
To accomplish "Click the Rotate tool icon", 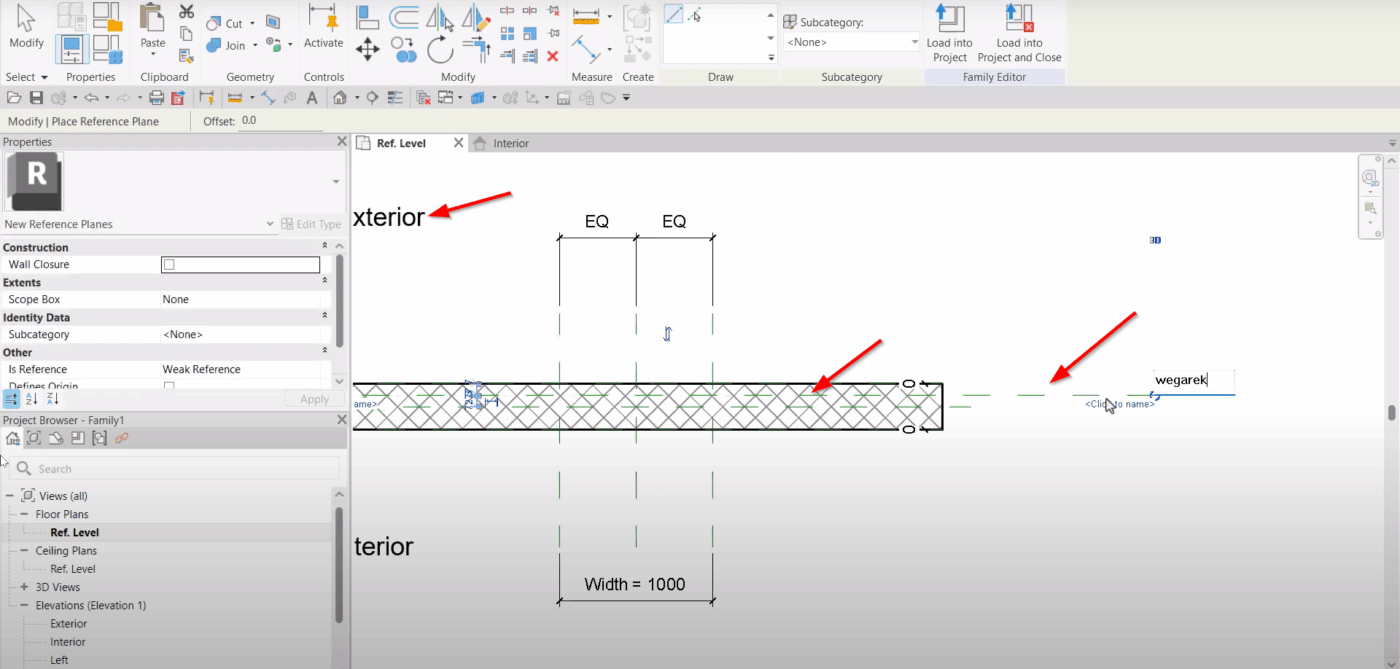I will 440,48.
